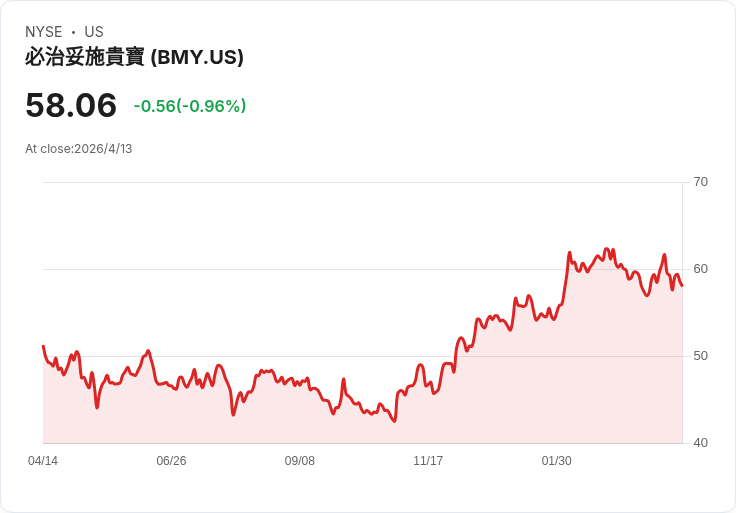The image size is (736, 513).
Task: Select the 11/17 date axis label
Action: click(x=428, y=461)
